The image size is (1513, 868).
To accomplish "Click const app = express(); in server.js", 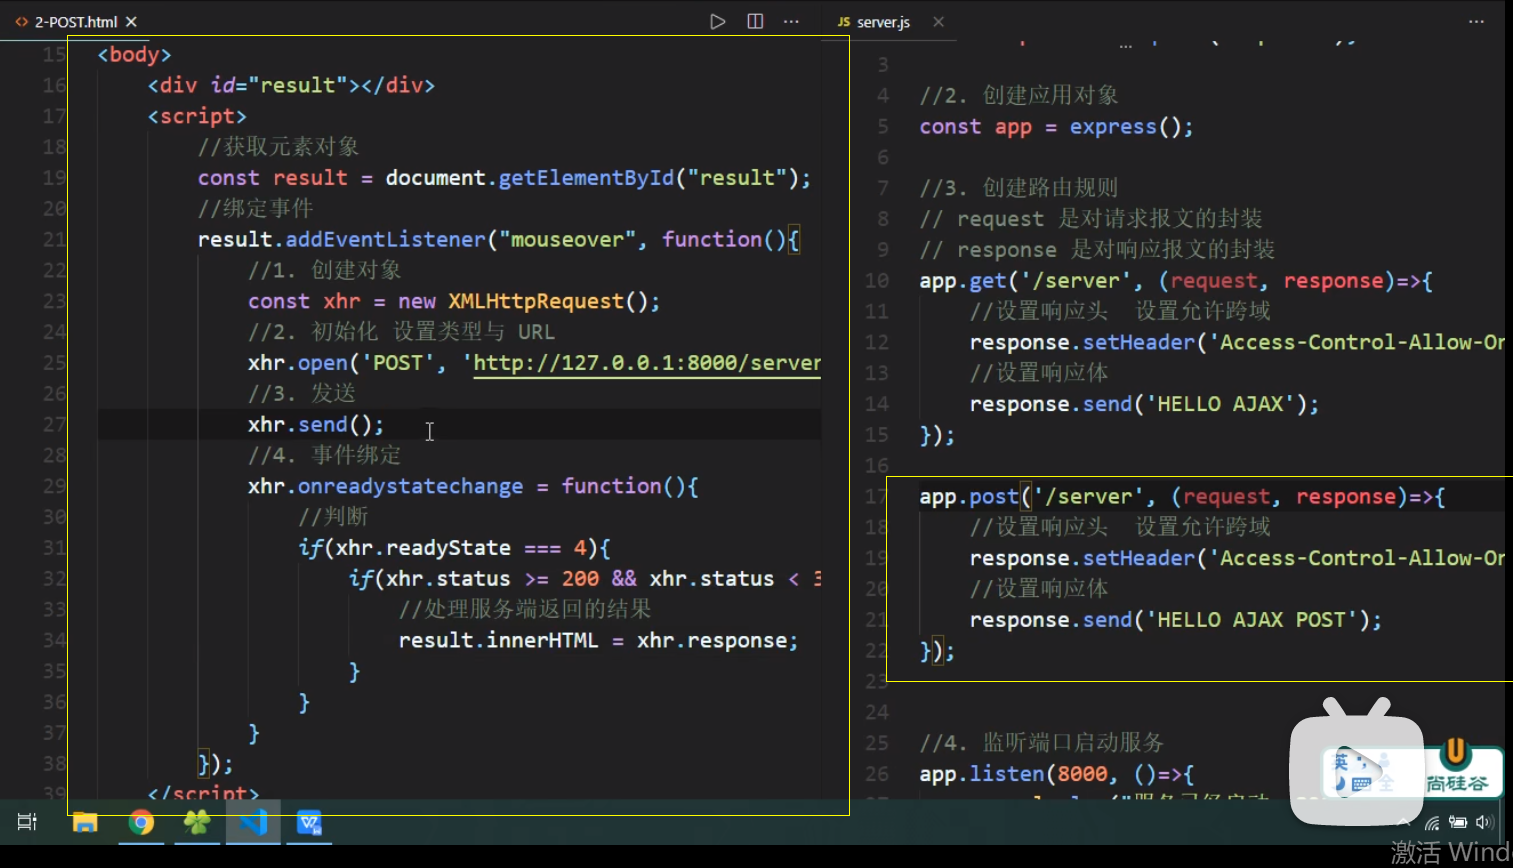I will pyautogui.click(x=1056, y=127).
